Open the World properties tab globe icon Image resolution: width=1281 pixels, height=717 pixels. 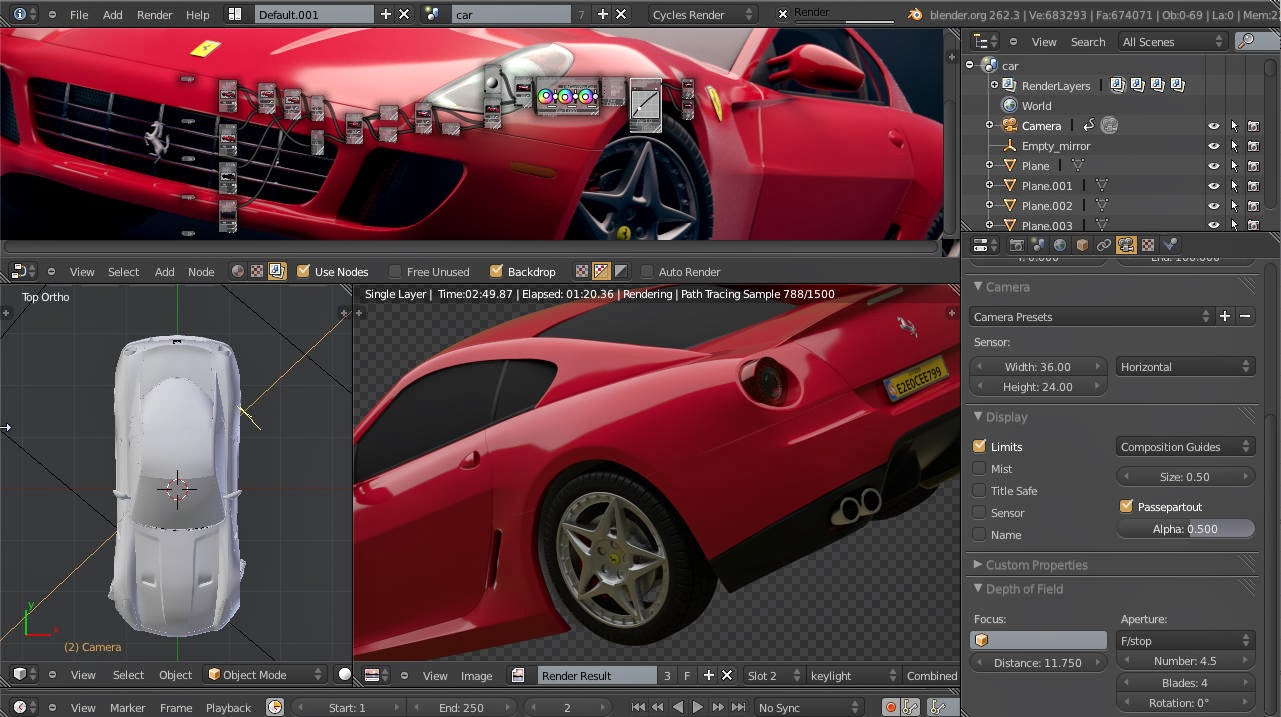(1060, 245)
